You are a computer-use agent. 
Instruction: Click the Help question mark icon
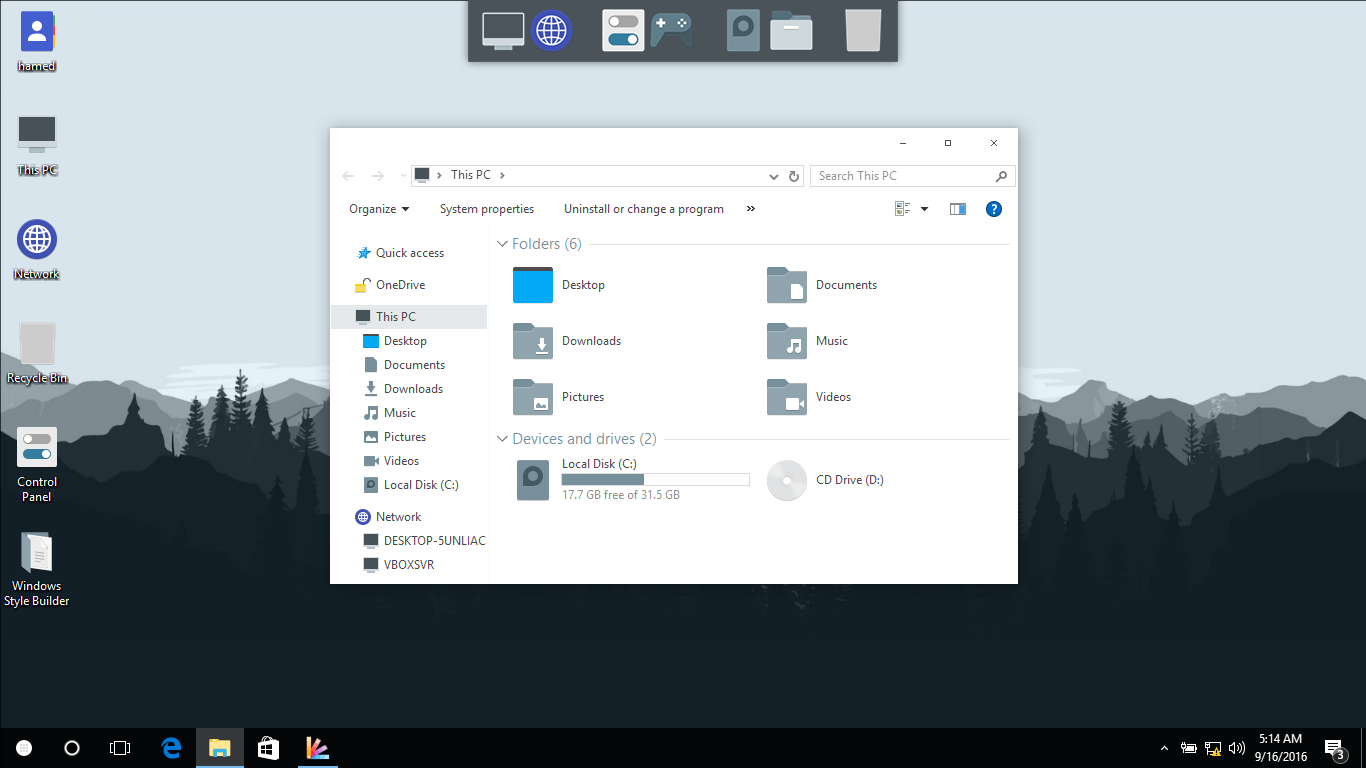pyautogui.click(x=993, y=209)
